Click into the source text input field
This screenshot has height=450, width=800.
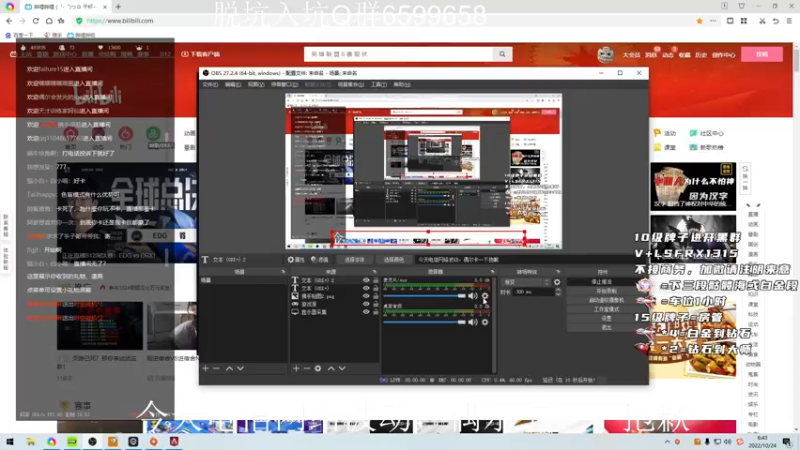530,260
